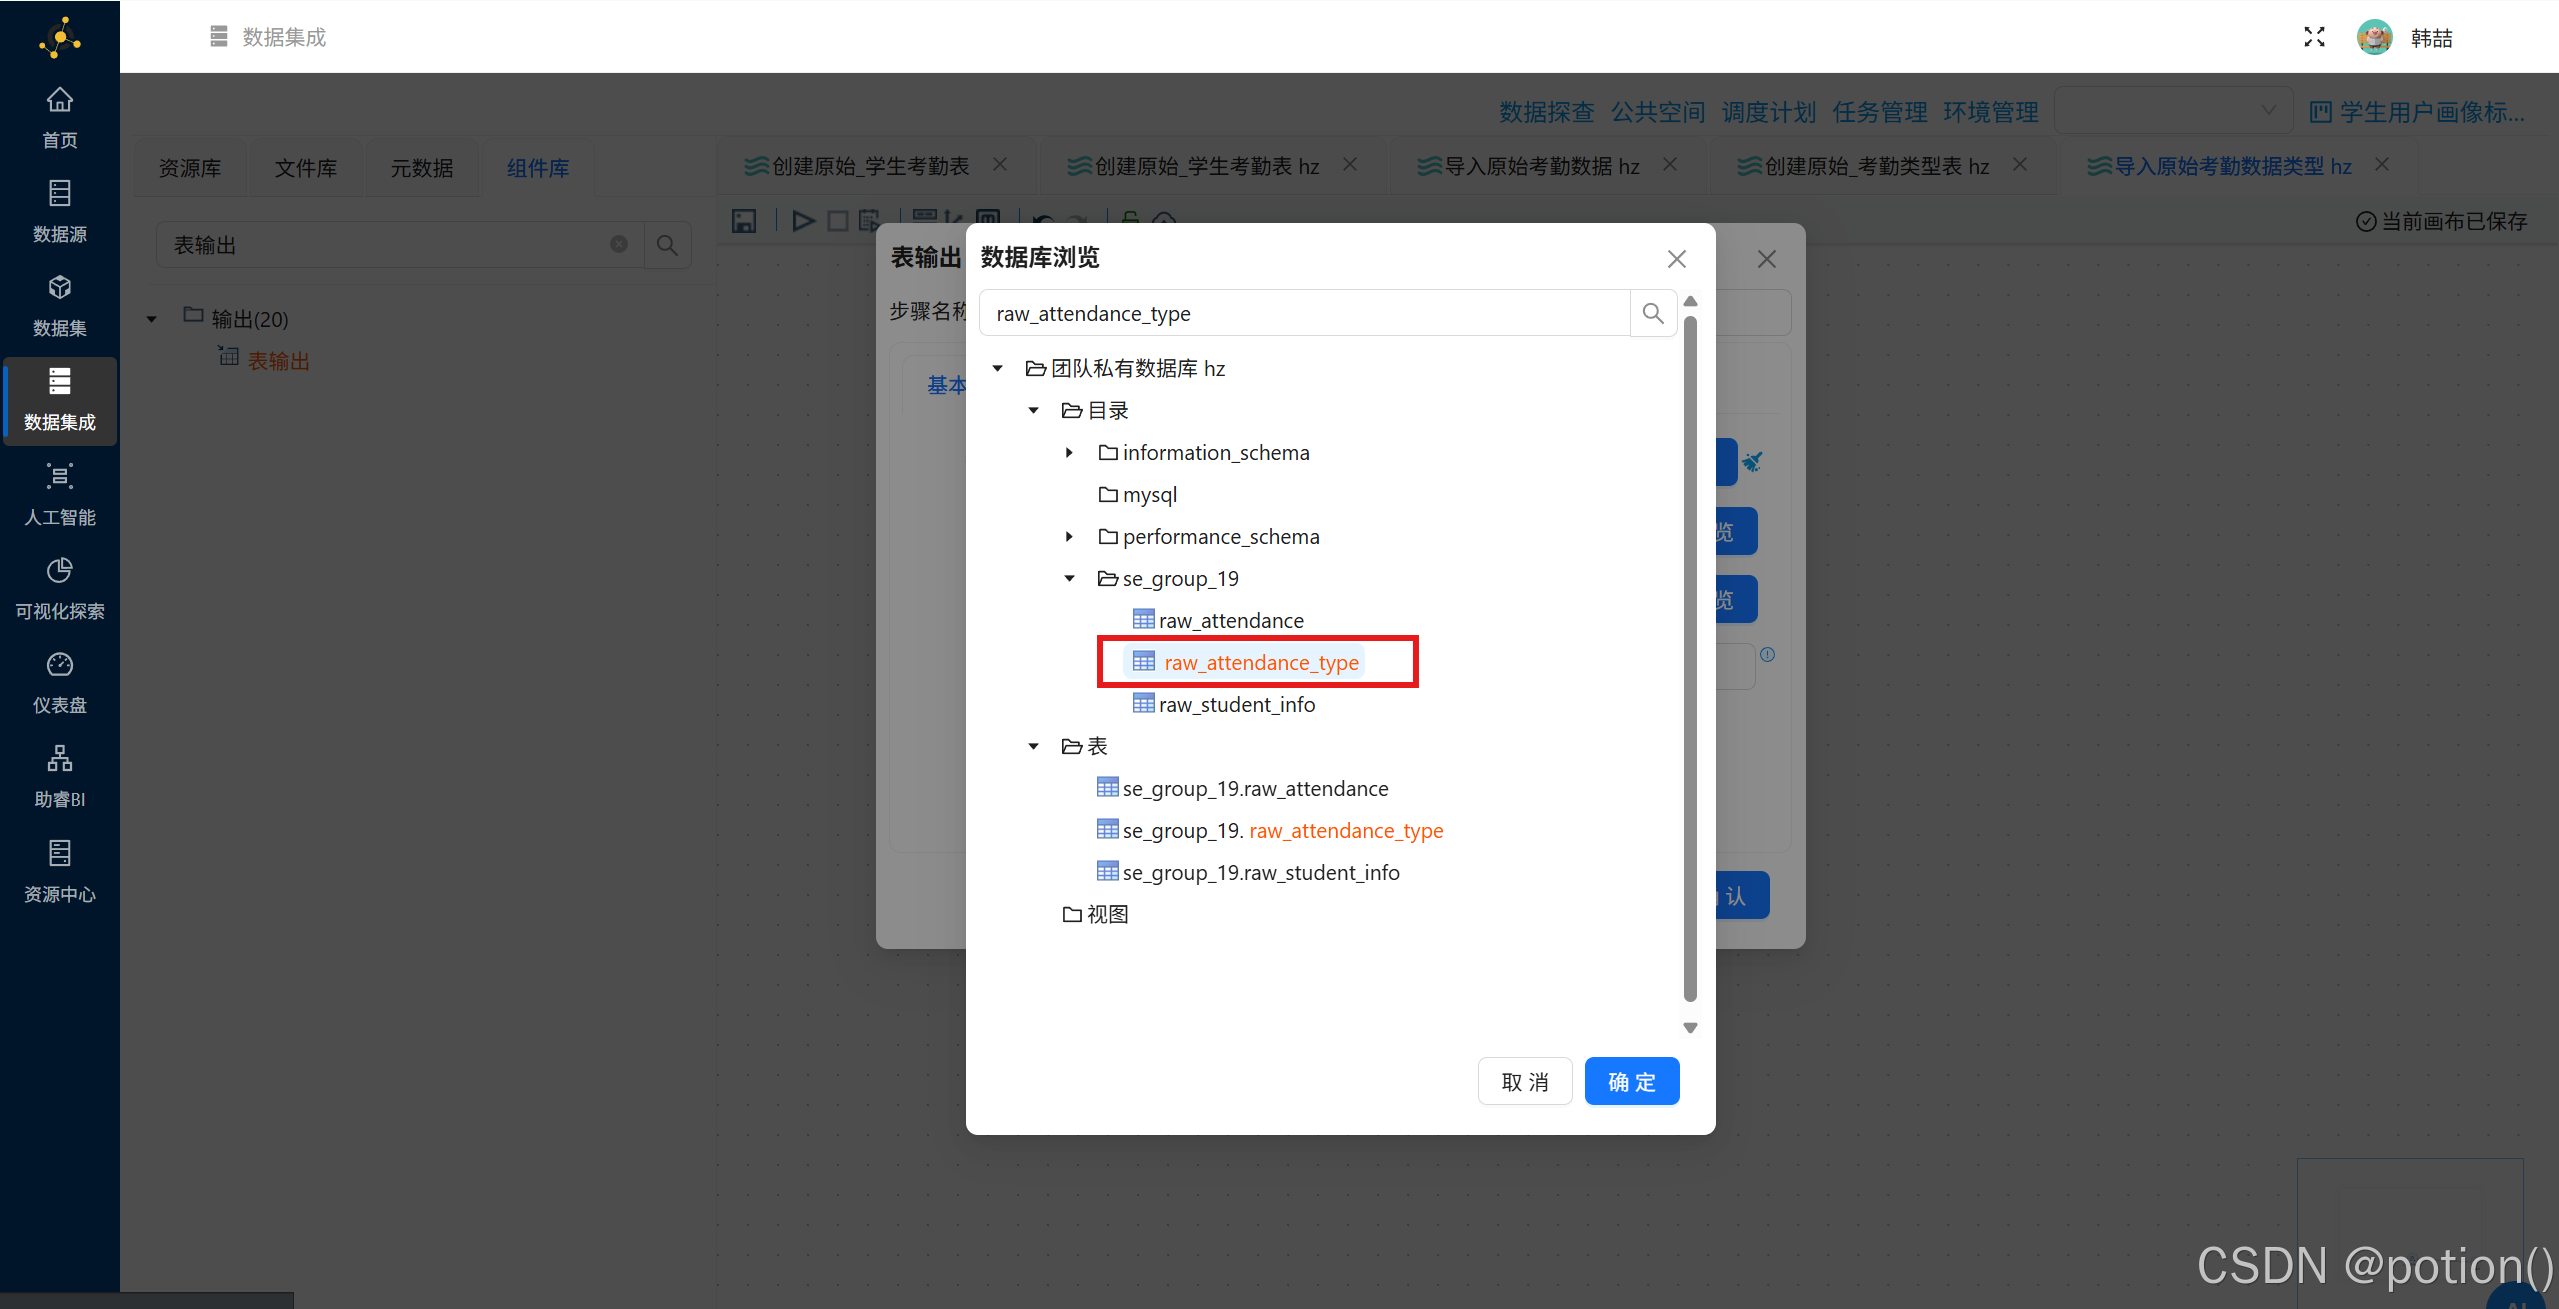The image size is (2559, 1309).
Task: Open the 资源中心 resource center
Action: click(60, 871)
